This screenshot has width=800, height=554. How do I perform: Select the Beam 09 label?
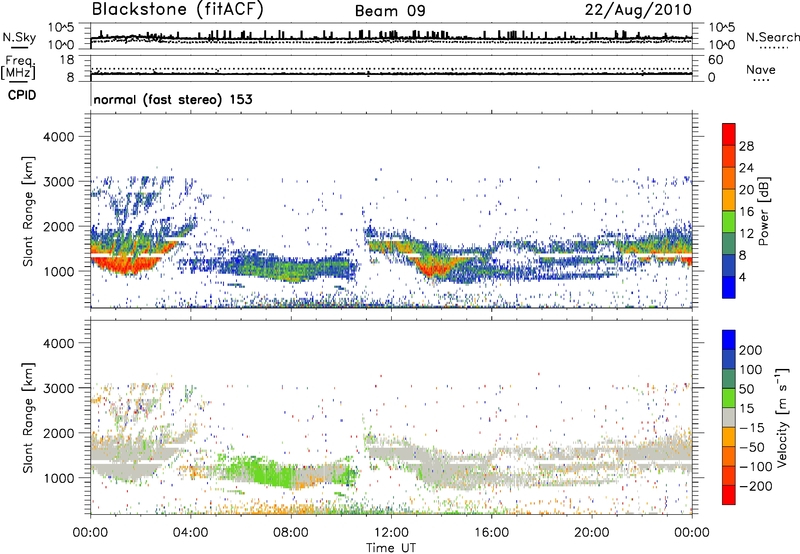coord(390,11)
